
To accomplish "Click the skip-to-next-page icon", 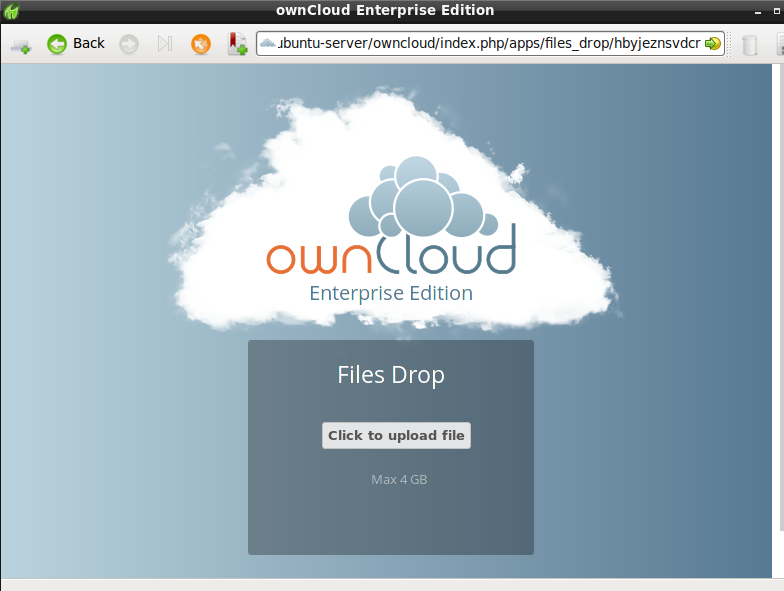I will pos(165,44).
